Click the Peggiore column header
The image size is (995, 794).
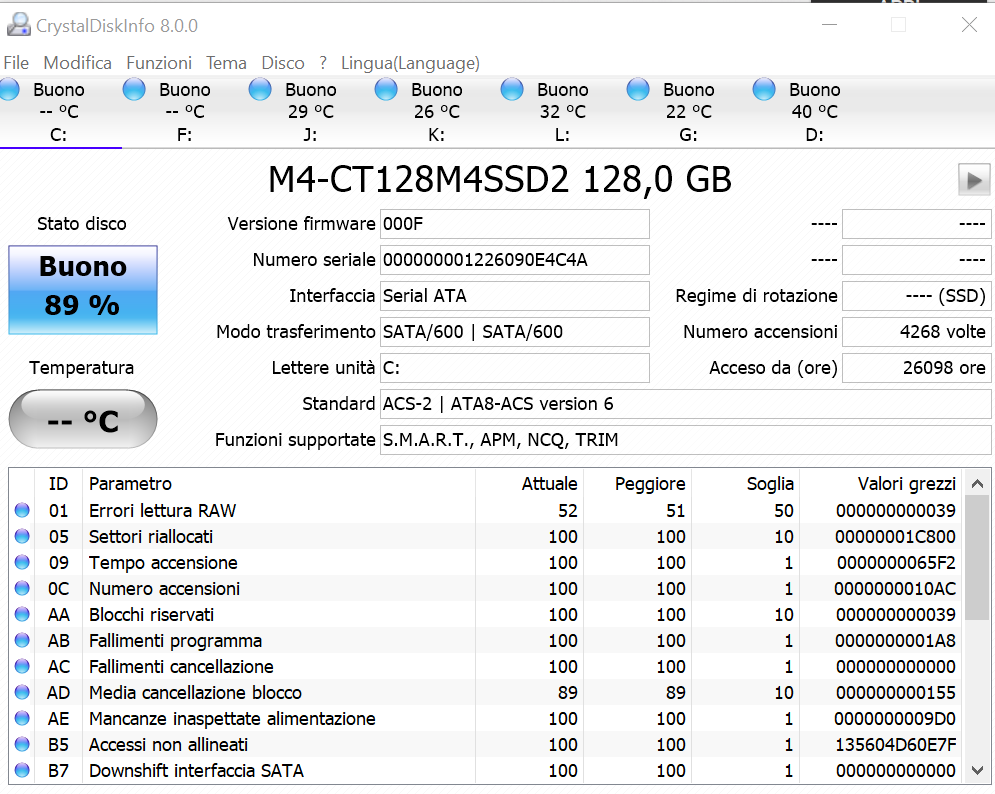tap(638, 484)
